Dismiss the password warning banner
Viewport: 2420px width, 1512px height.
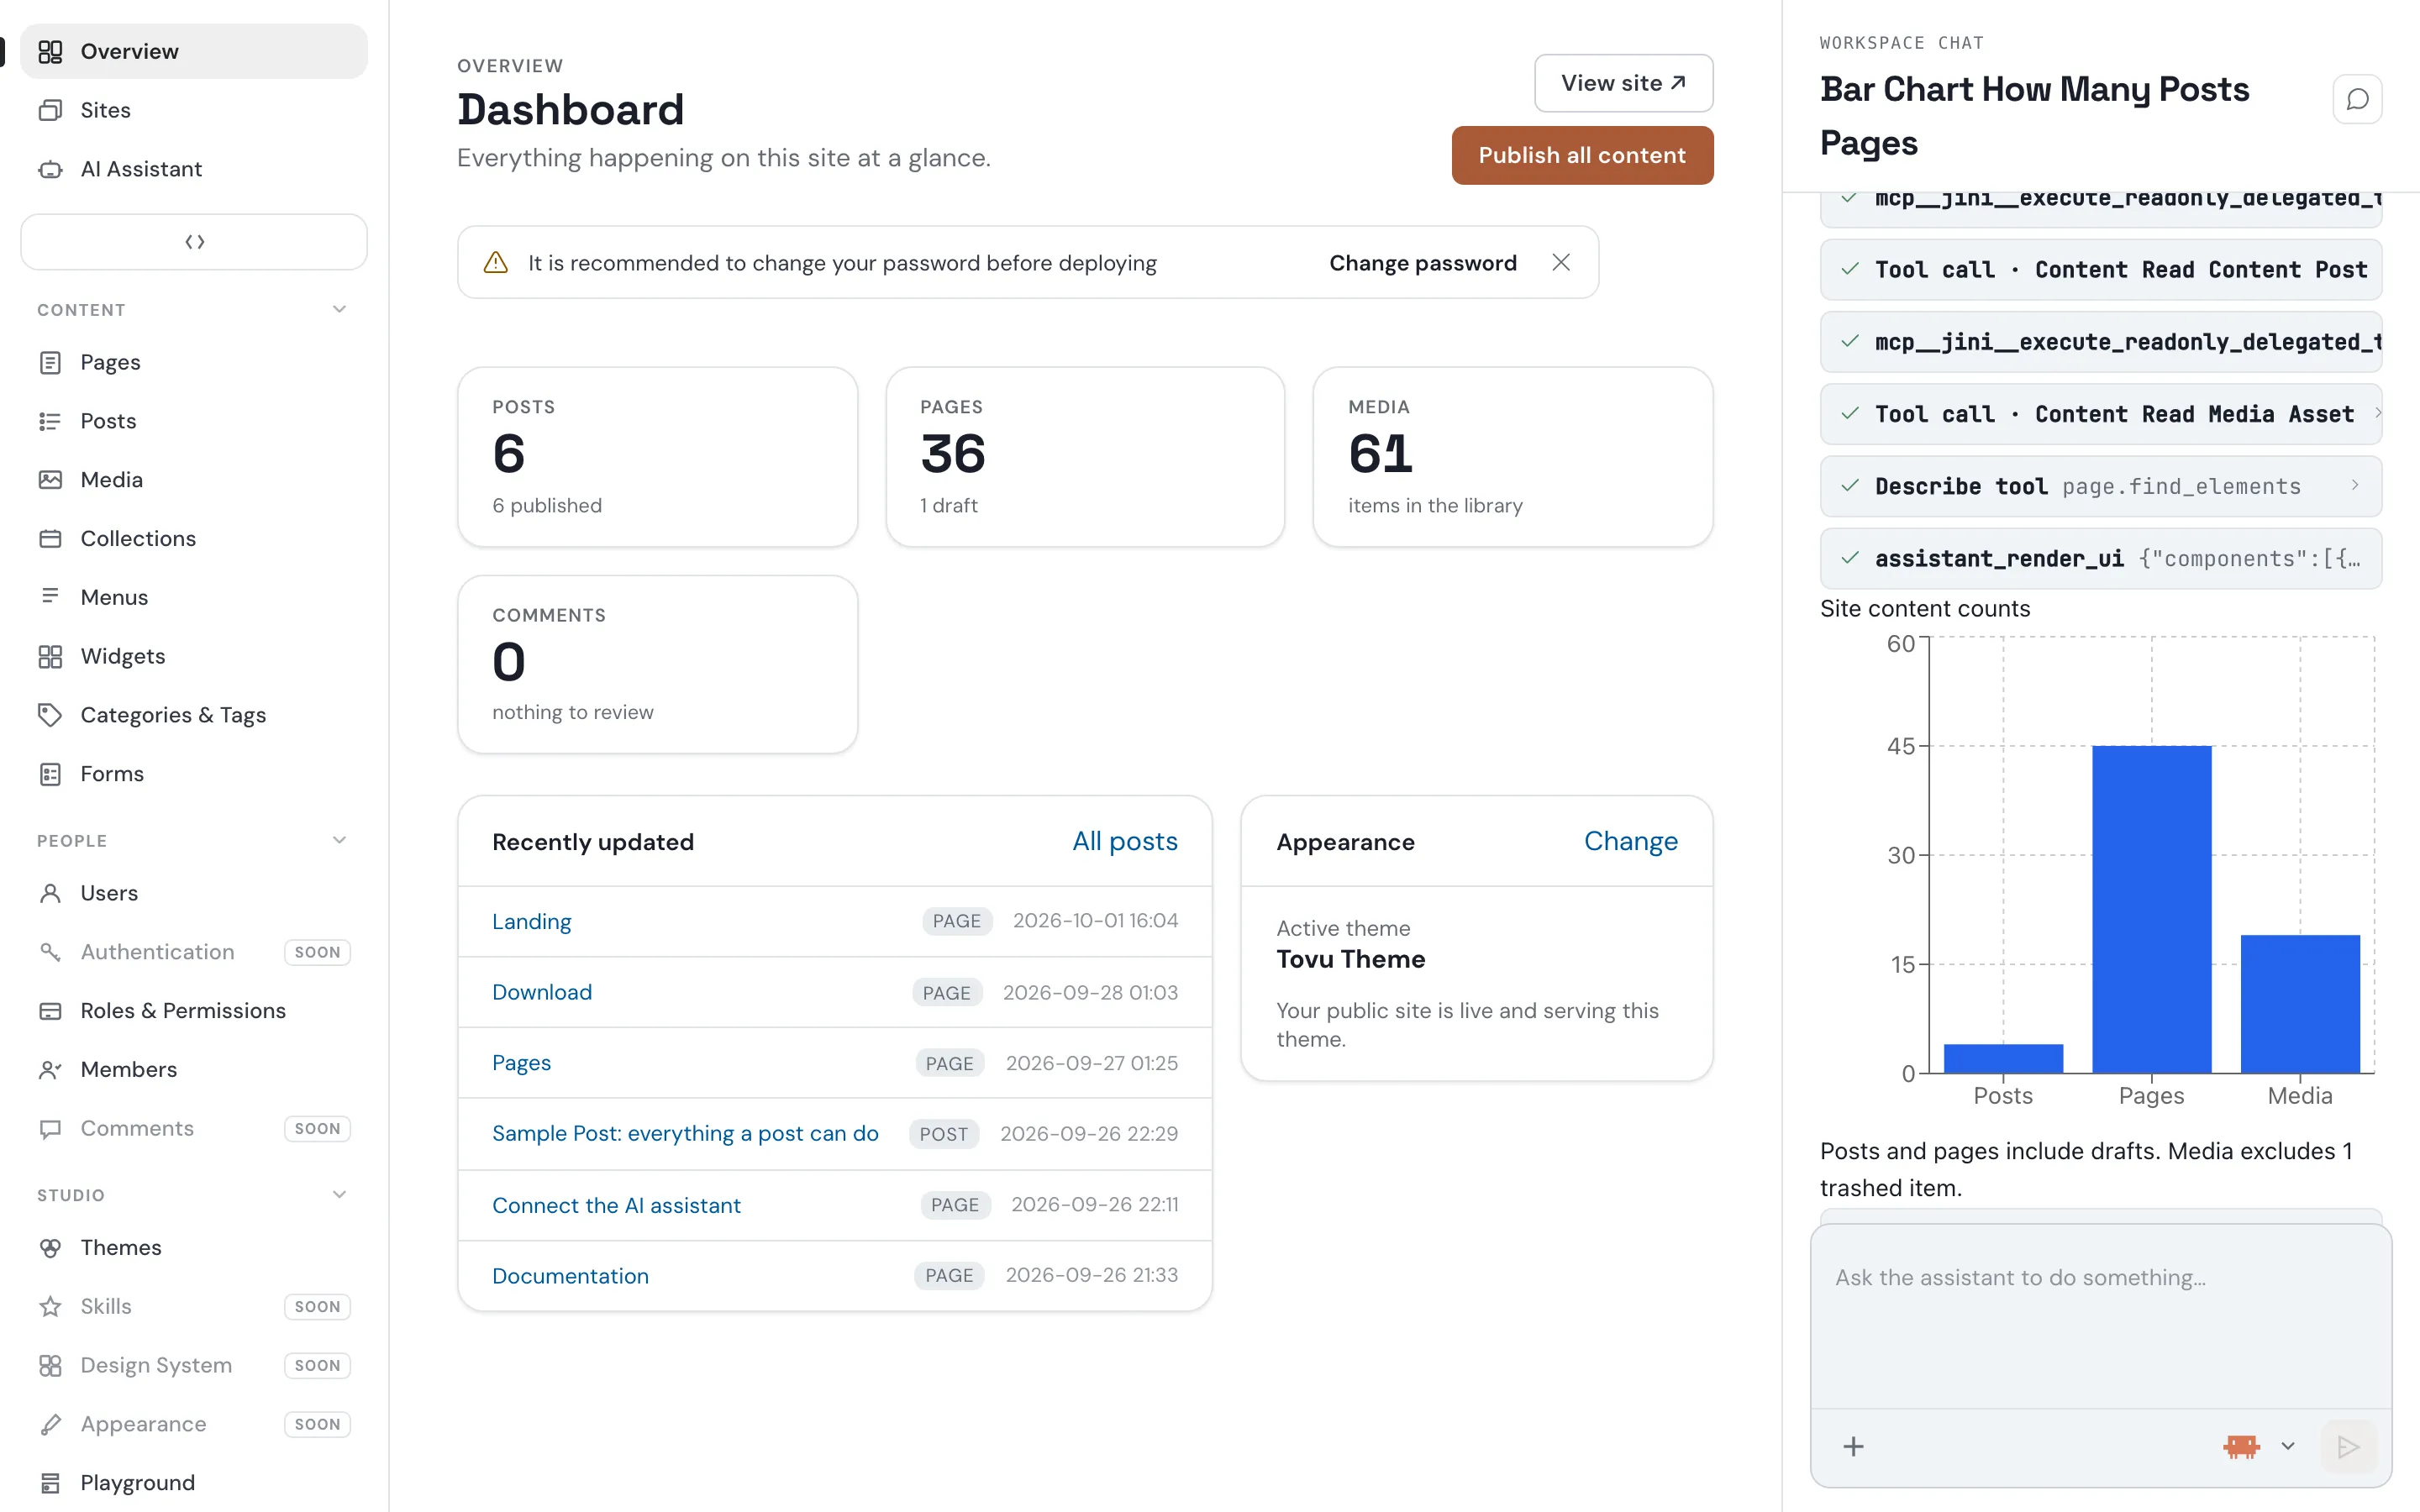point(1561,262)
